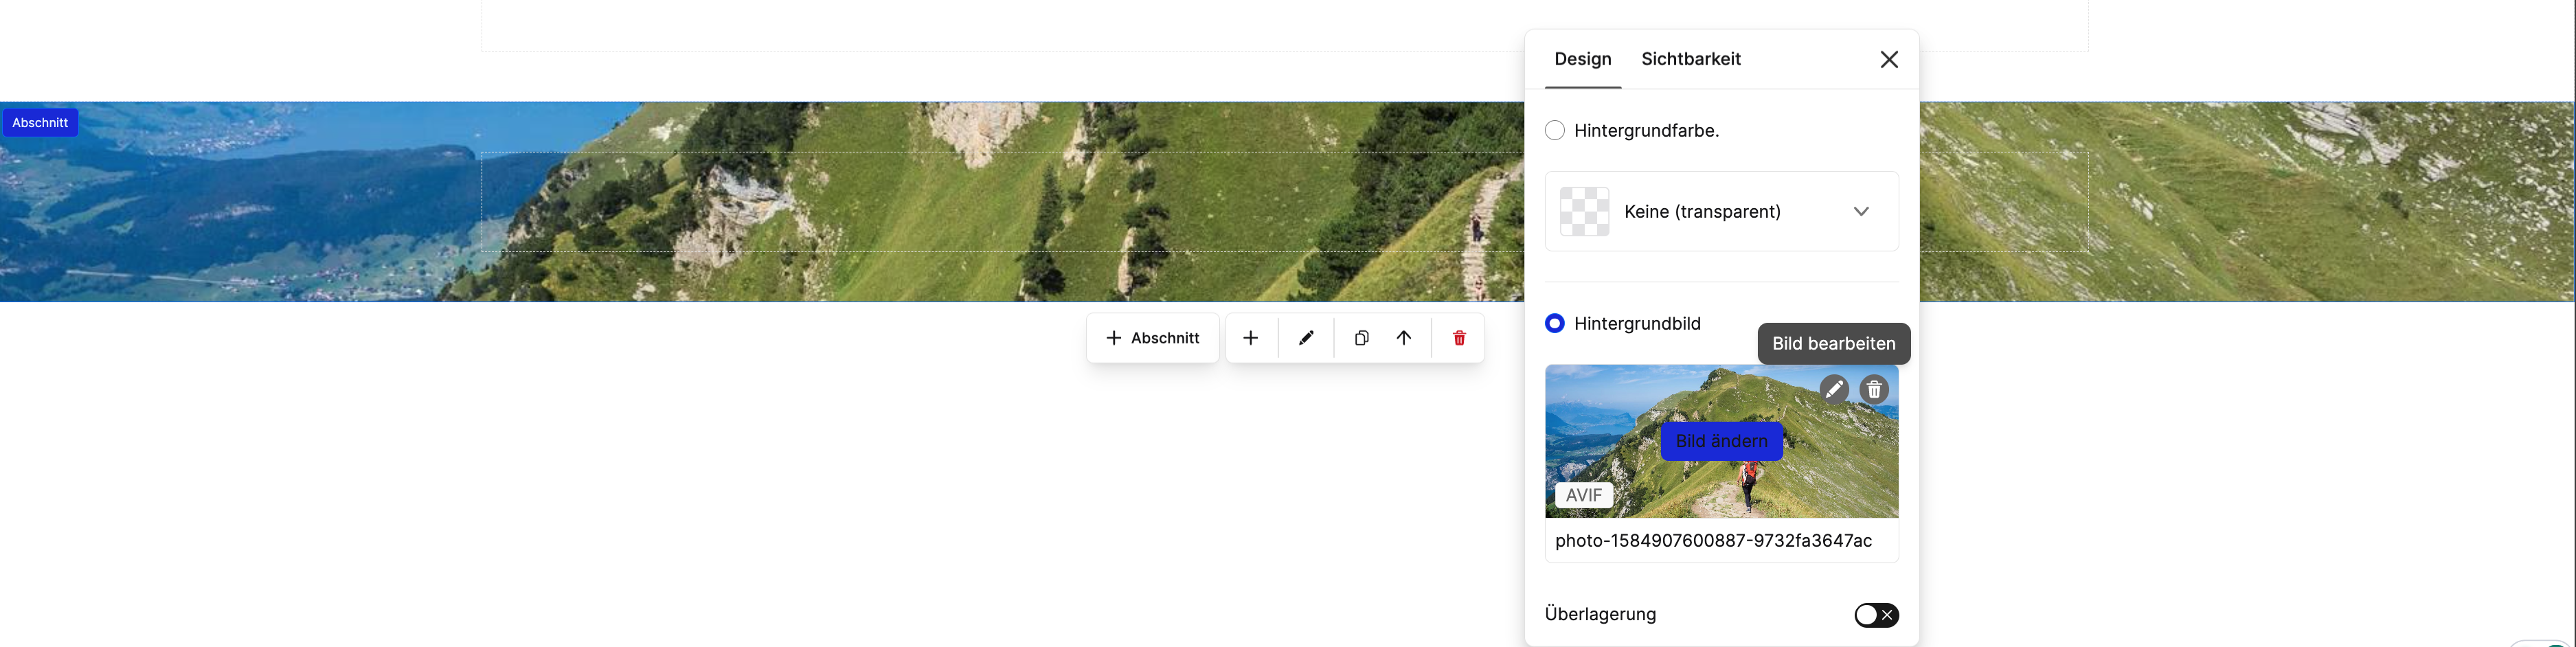Screen dimensions: 2576x647
Task: Click the transparent checkerboard color swatch
Action: click(x=1585, y=212)
